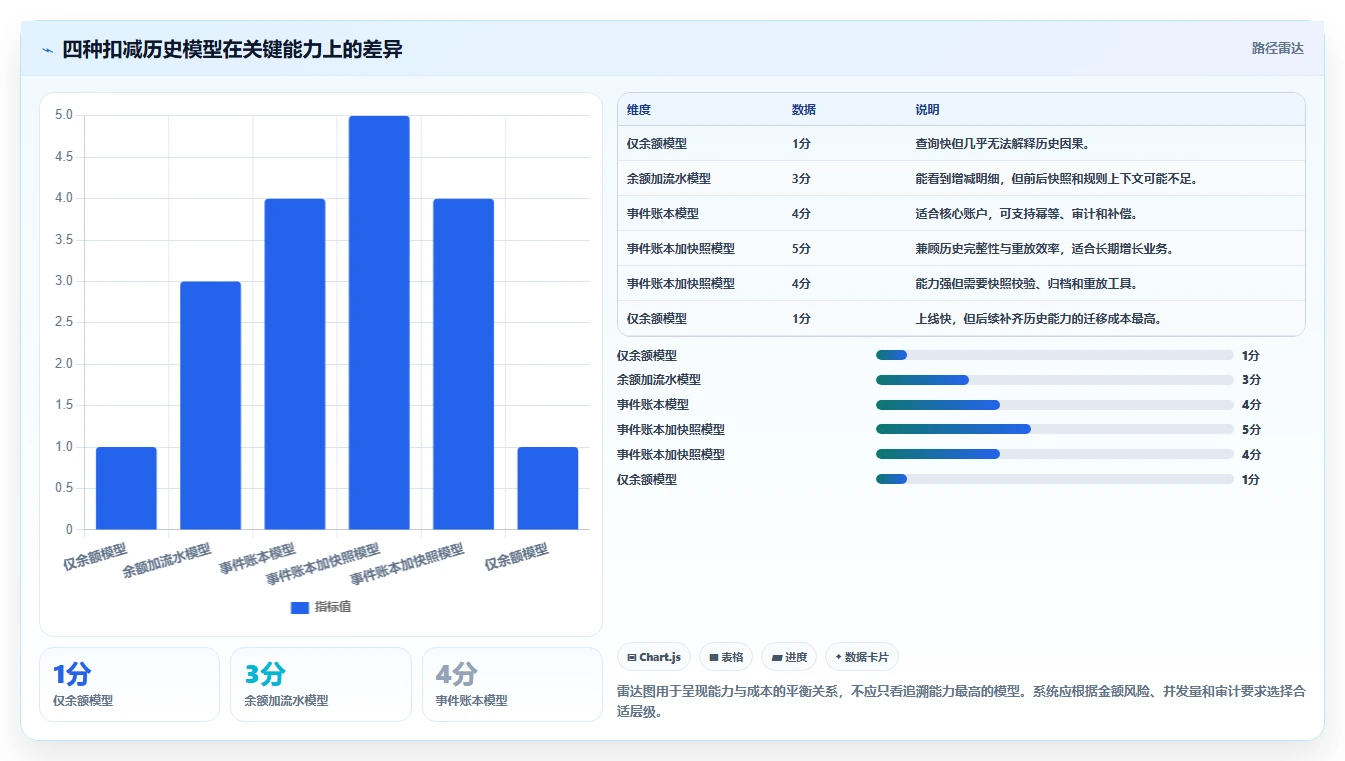This screenshot has height=761, width=1345.
Task: Click the tallest chart bar reaching 5.0
Action: [379, 322]
